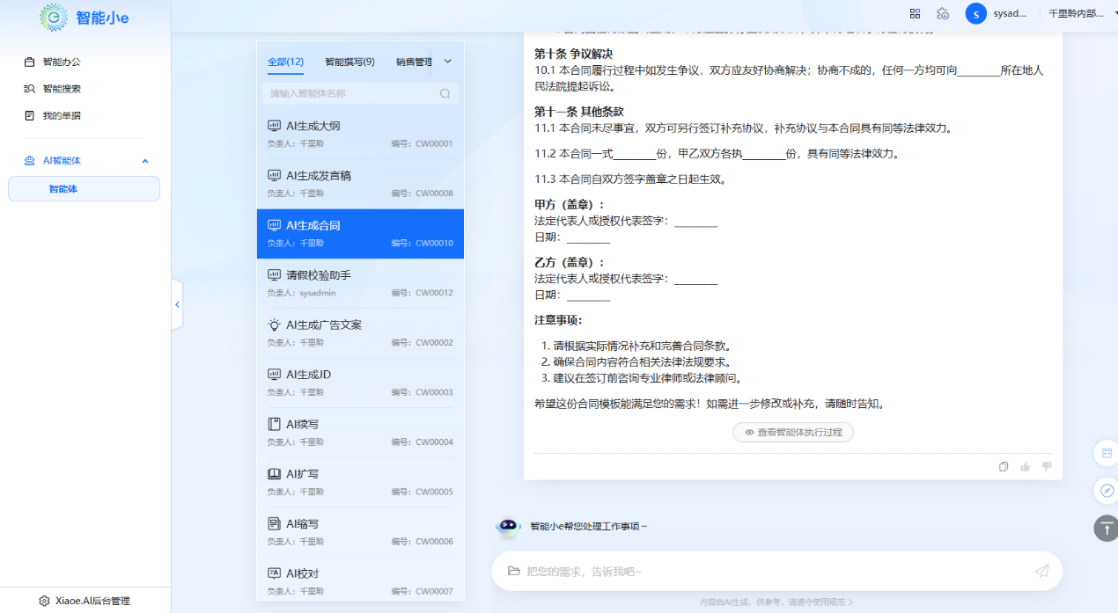
Task: Open the app grid icon in header
Action: click(x=915, y=13)
